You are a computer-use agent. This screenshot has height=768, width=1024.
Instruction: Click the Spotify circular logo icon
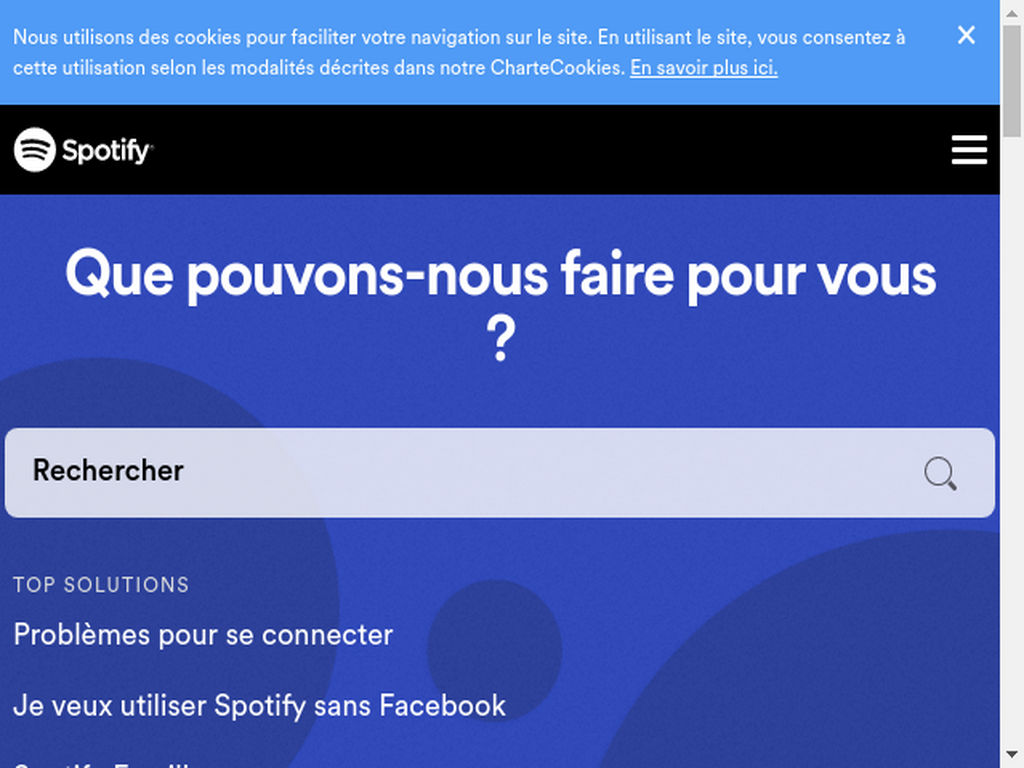[35, 150]
